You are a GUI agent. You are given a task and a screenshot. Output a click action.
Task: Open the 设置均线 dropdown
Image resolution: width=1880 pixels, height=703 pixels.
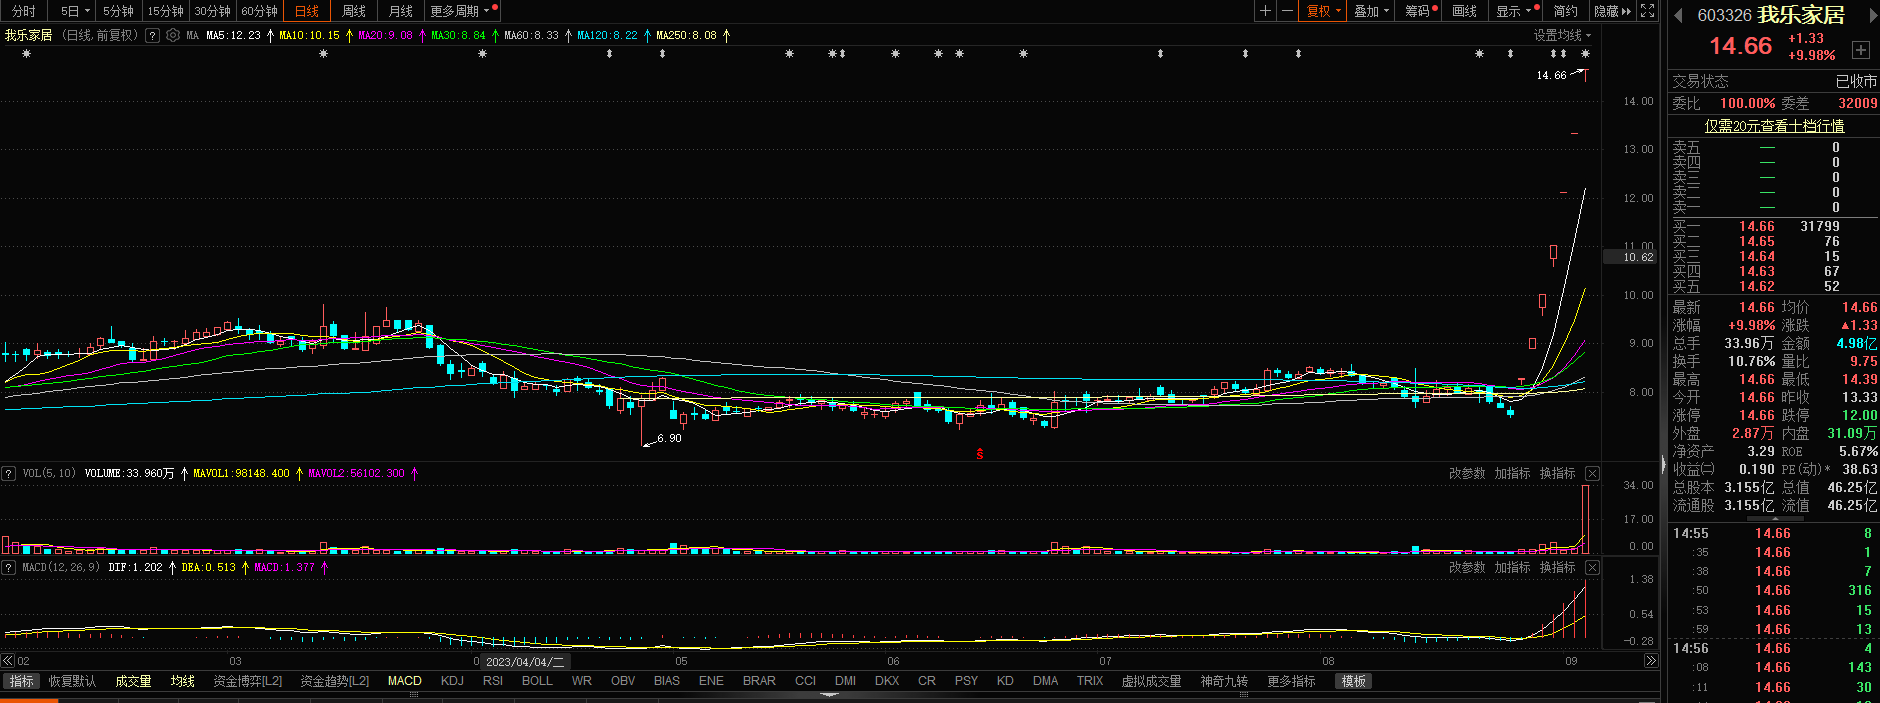point(1562,35)
